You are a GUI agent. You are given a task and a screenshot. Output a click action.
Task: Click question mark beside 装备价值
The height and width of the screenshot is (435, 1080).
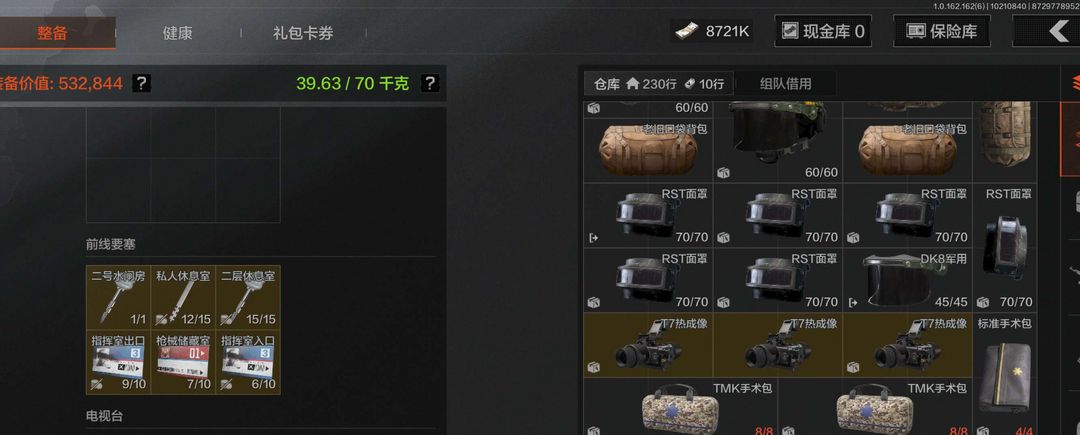(x=141, y=83)
